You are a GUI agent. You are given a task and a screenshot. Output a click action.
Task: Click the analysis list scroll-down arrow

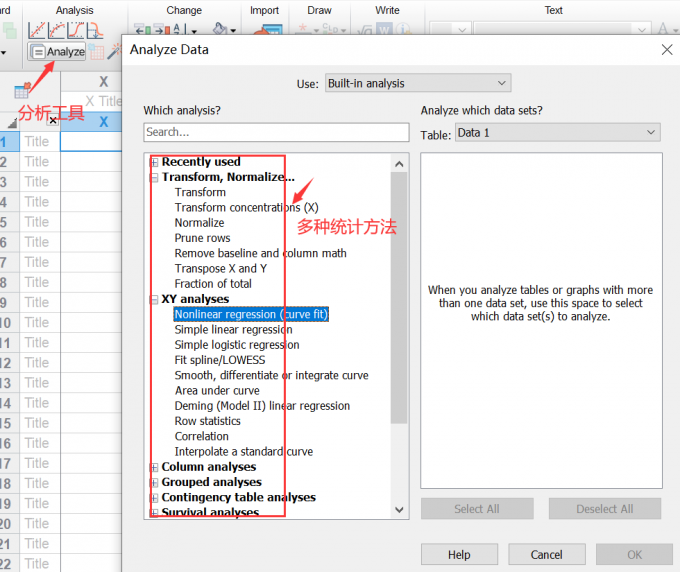400,508
